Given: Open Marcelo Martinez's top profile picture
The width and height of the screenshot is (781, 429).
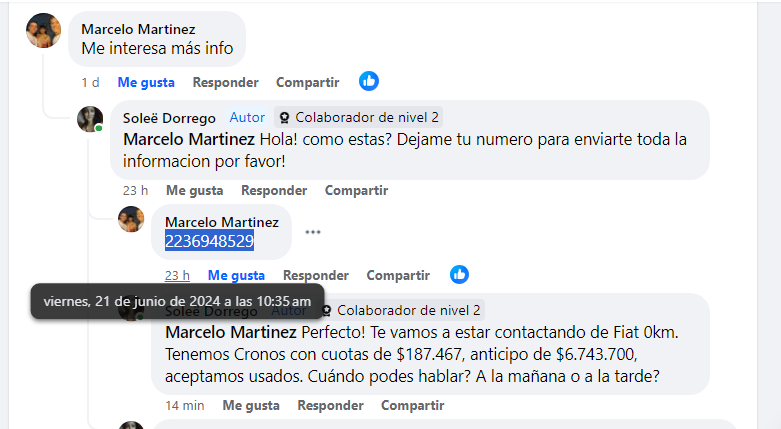Looking at the screenshot, I should click(43, 31).
